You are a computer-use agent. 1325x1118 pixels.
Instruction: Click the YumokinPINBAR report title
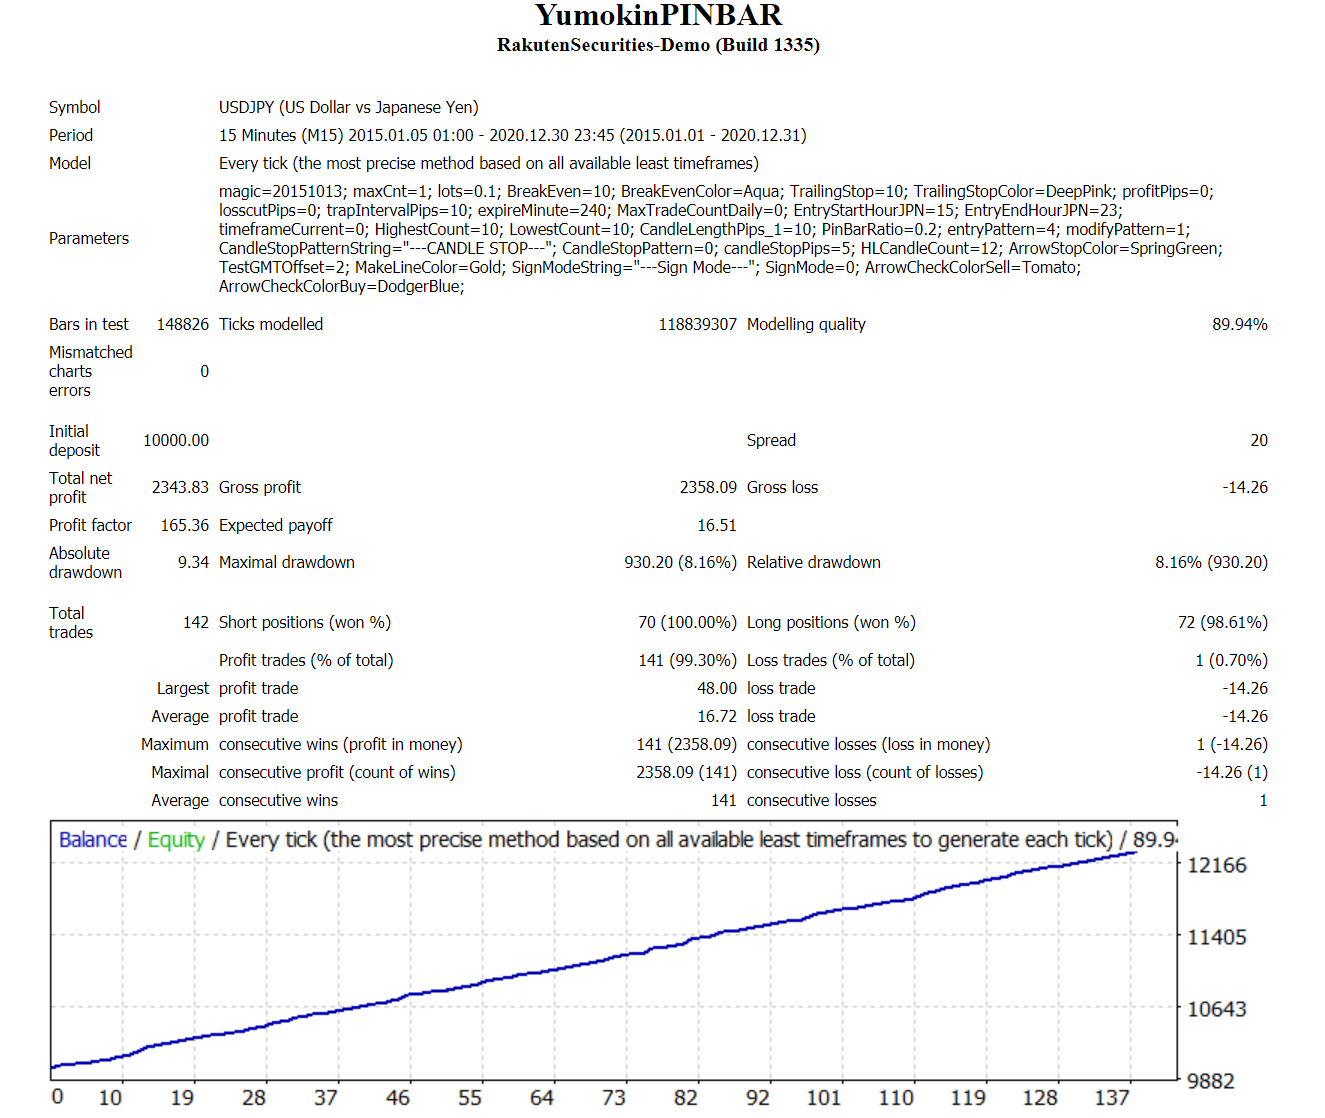click(658, 15)
